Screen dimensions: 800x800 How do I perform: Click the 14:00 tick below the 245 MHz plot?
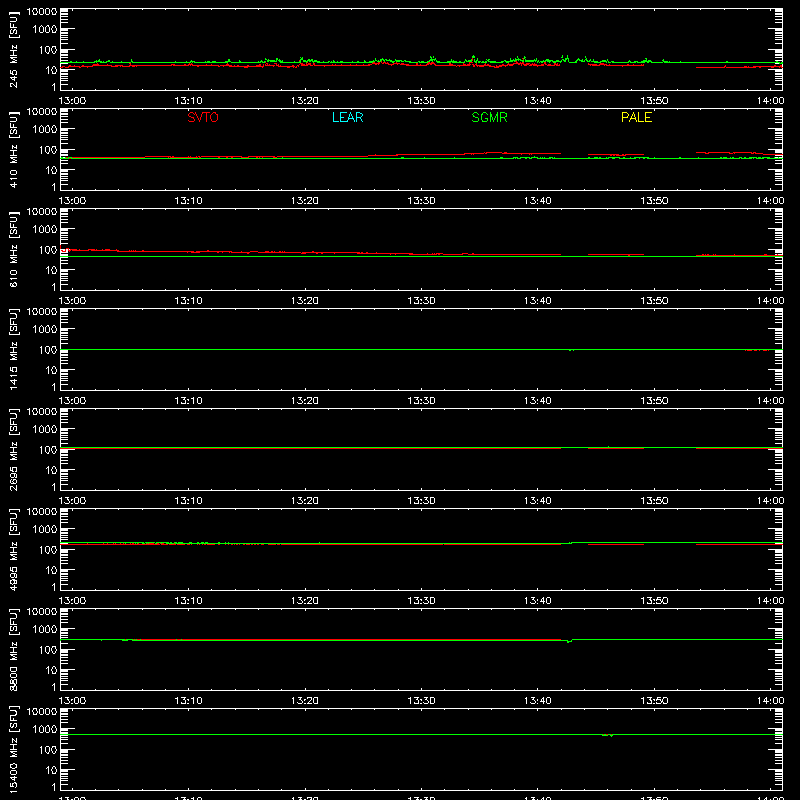pyautogui.click(x=770, y=101)
